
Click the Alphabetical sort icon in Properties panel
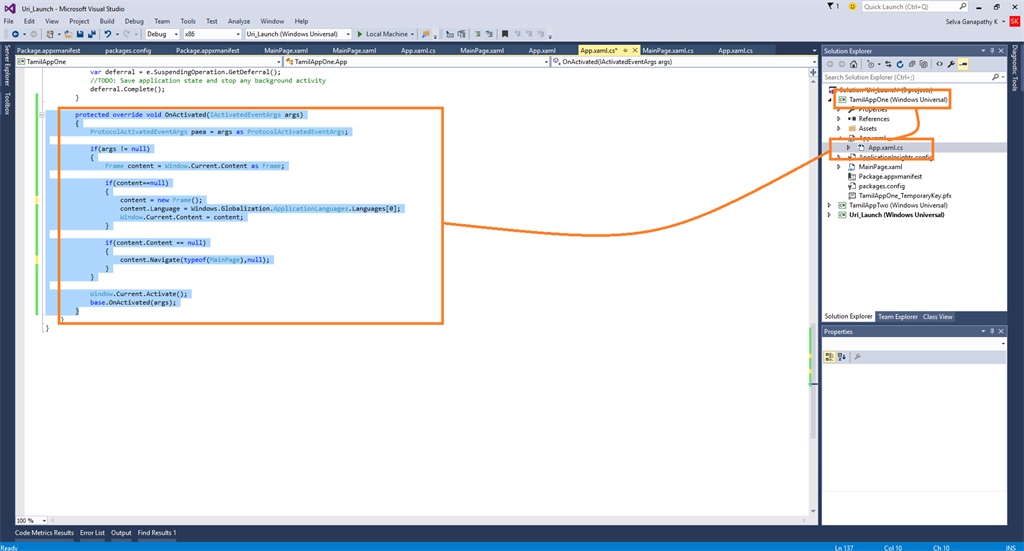[842, 356]
